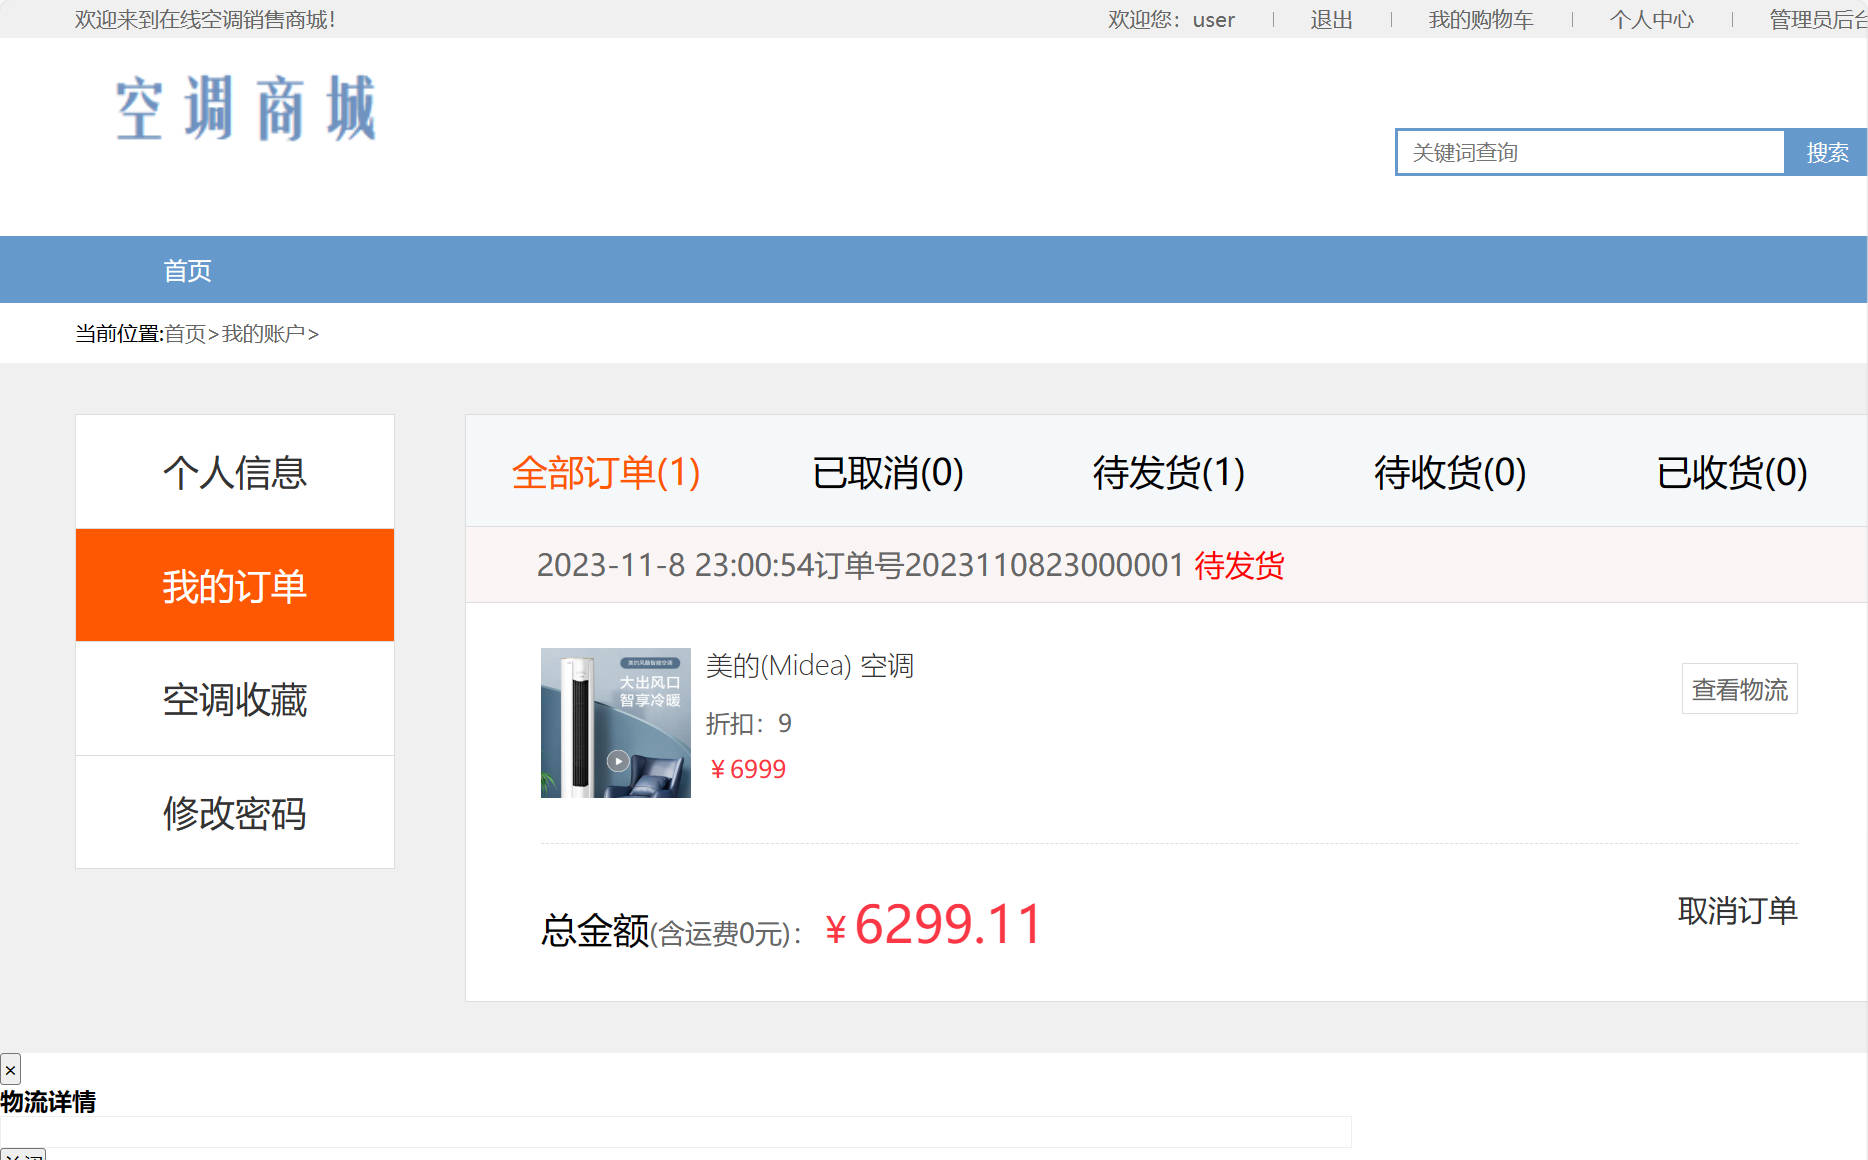
Task: Switch to 待收货(0) tab
Action: pyautogui.click(x=1449, y=472)
